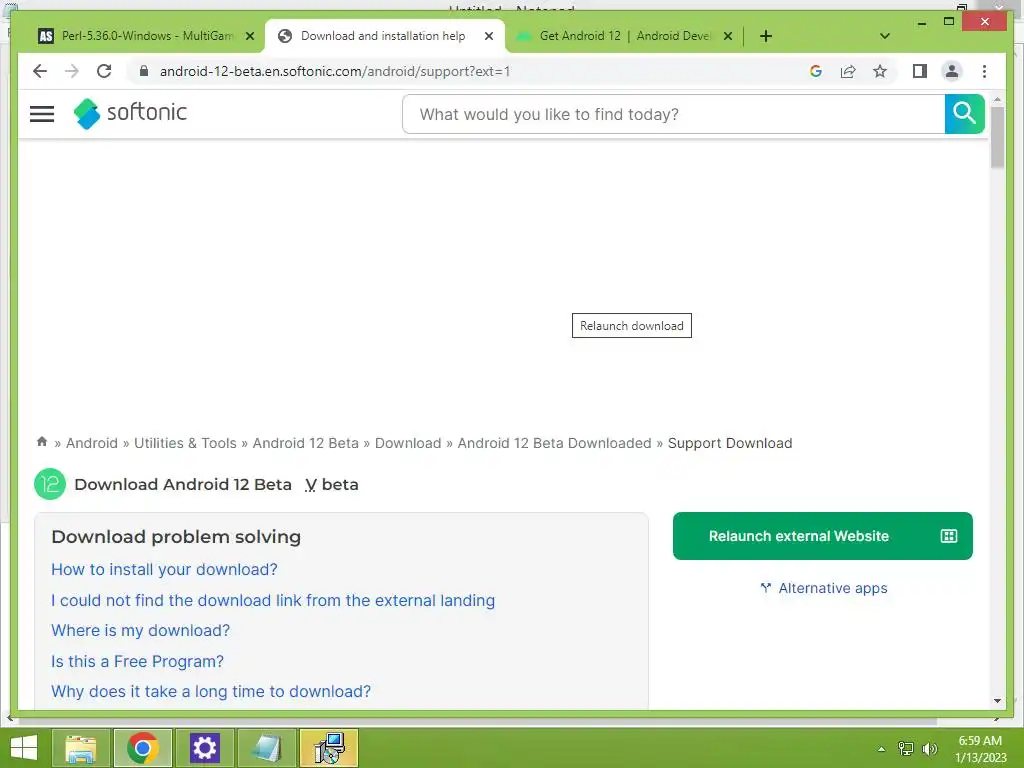
Task: Click the scrollbar down arrow
Action: click(997, 701)
